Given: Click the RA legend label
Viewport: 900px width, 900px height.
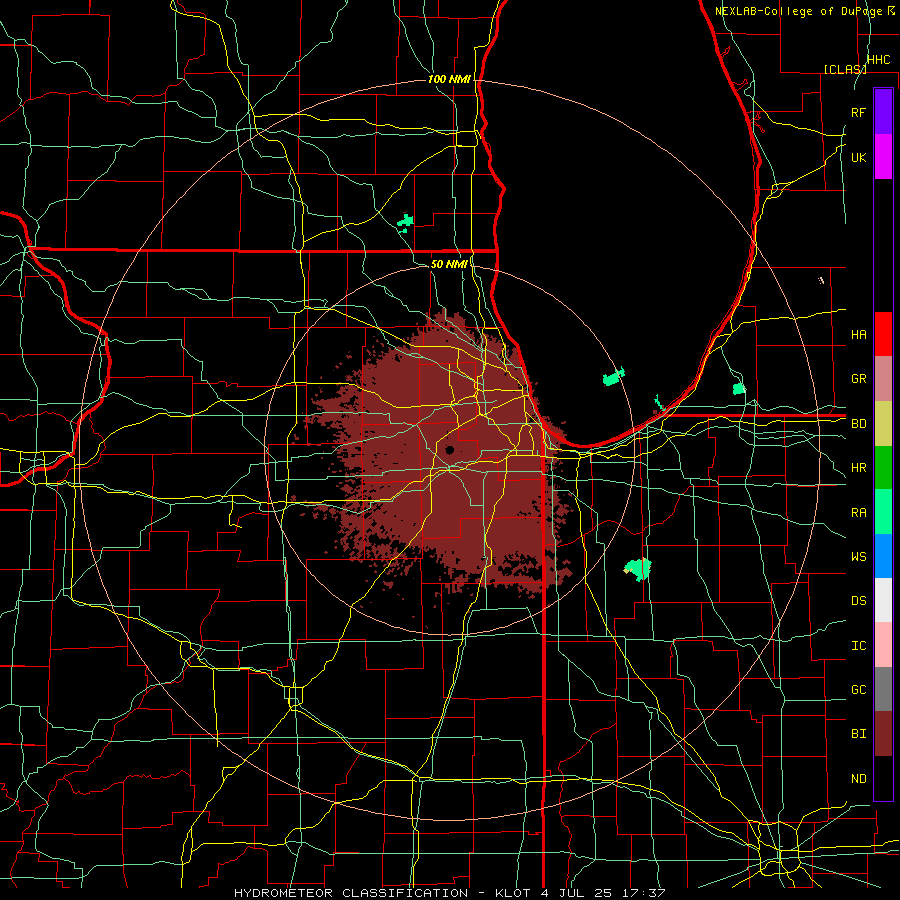Looking at the screenshot, I should click(x=858, y=513).
